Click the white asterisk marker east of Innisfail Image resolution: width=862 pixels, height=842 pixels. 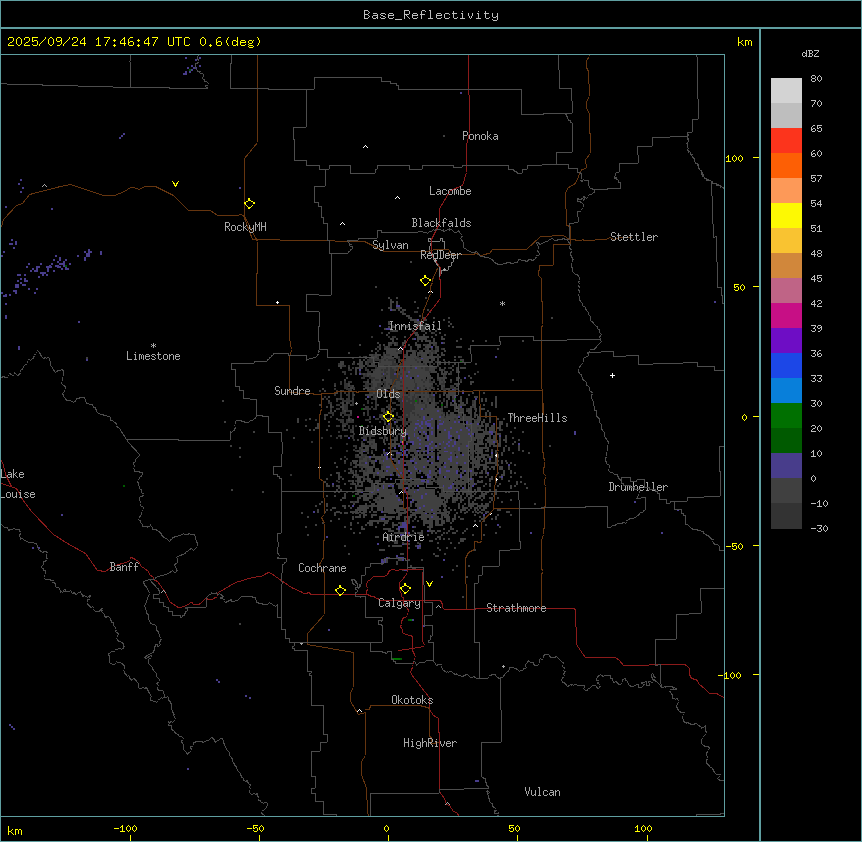click(x=502, y=304)
